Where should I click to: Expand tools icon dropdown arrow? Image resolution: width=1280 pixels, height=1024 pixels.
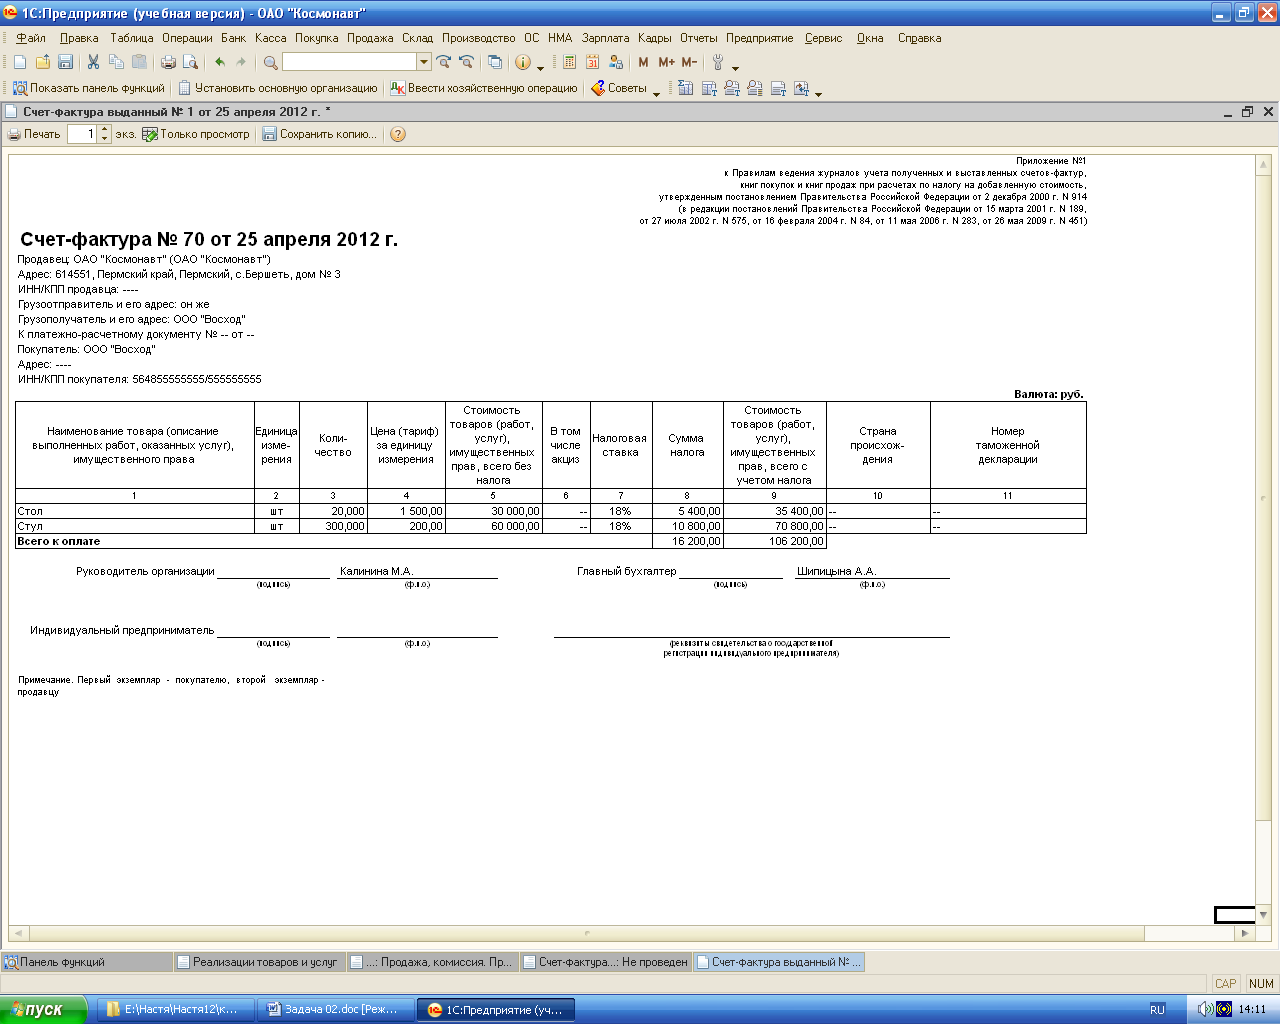(736, 66)
